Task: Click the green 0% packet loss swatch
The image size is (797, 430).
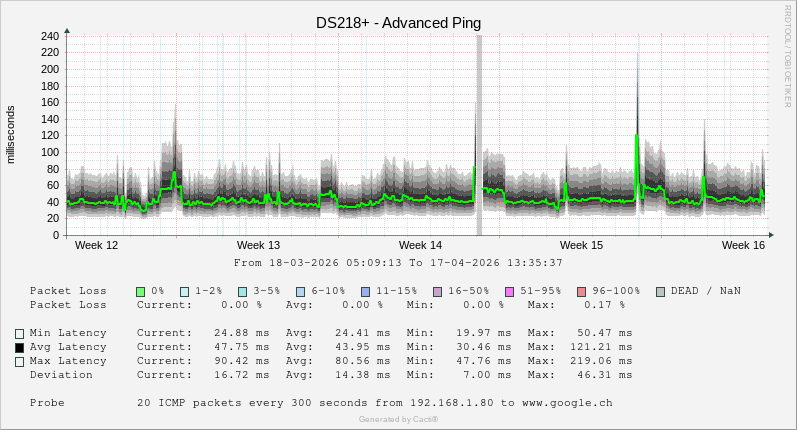Action: point(141,291)
